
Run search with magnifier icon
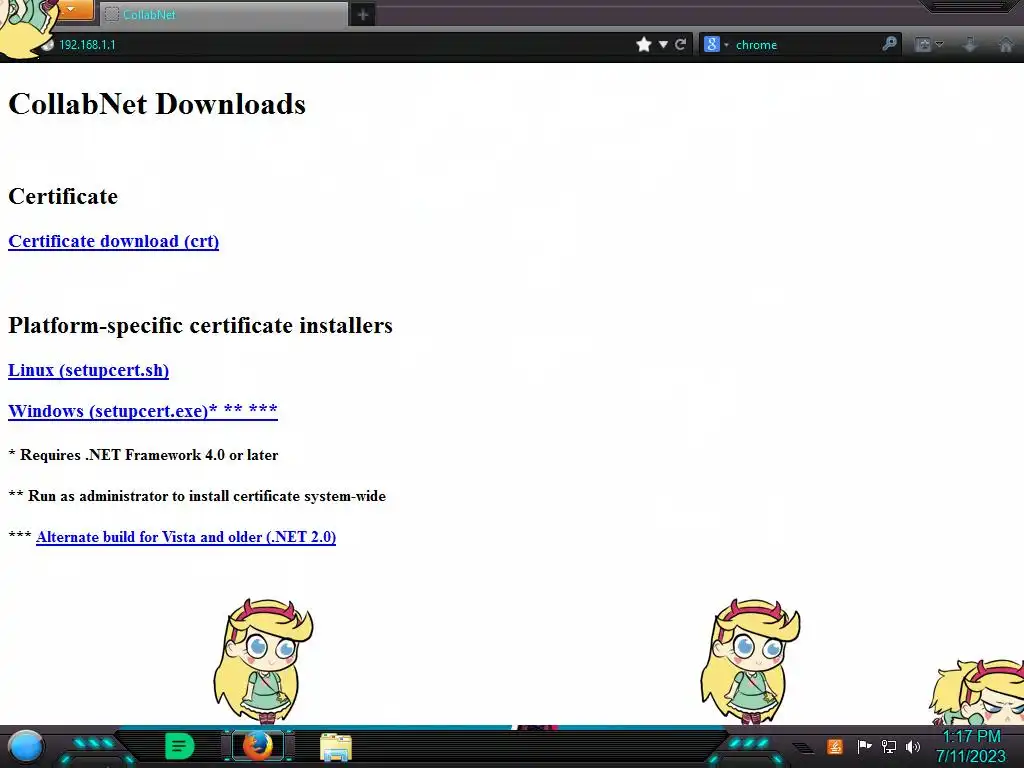889,44
